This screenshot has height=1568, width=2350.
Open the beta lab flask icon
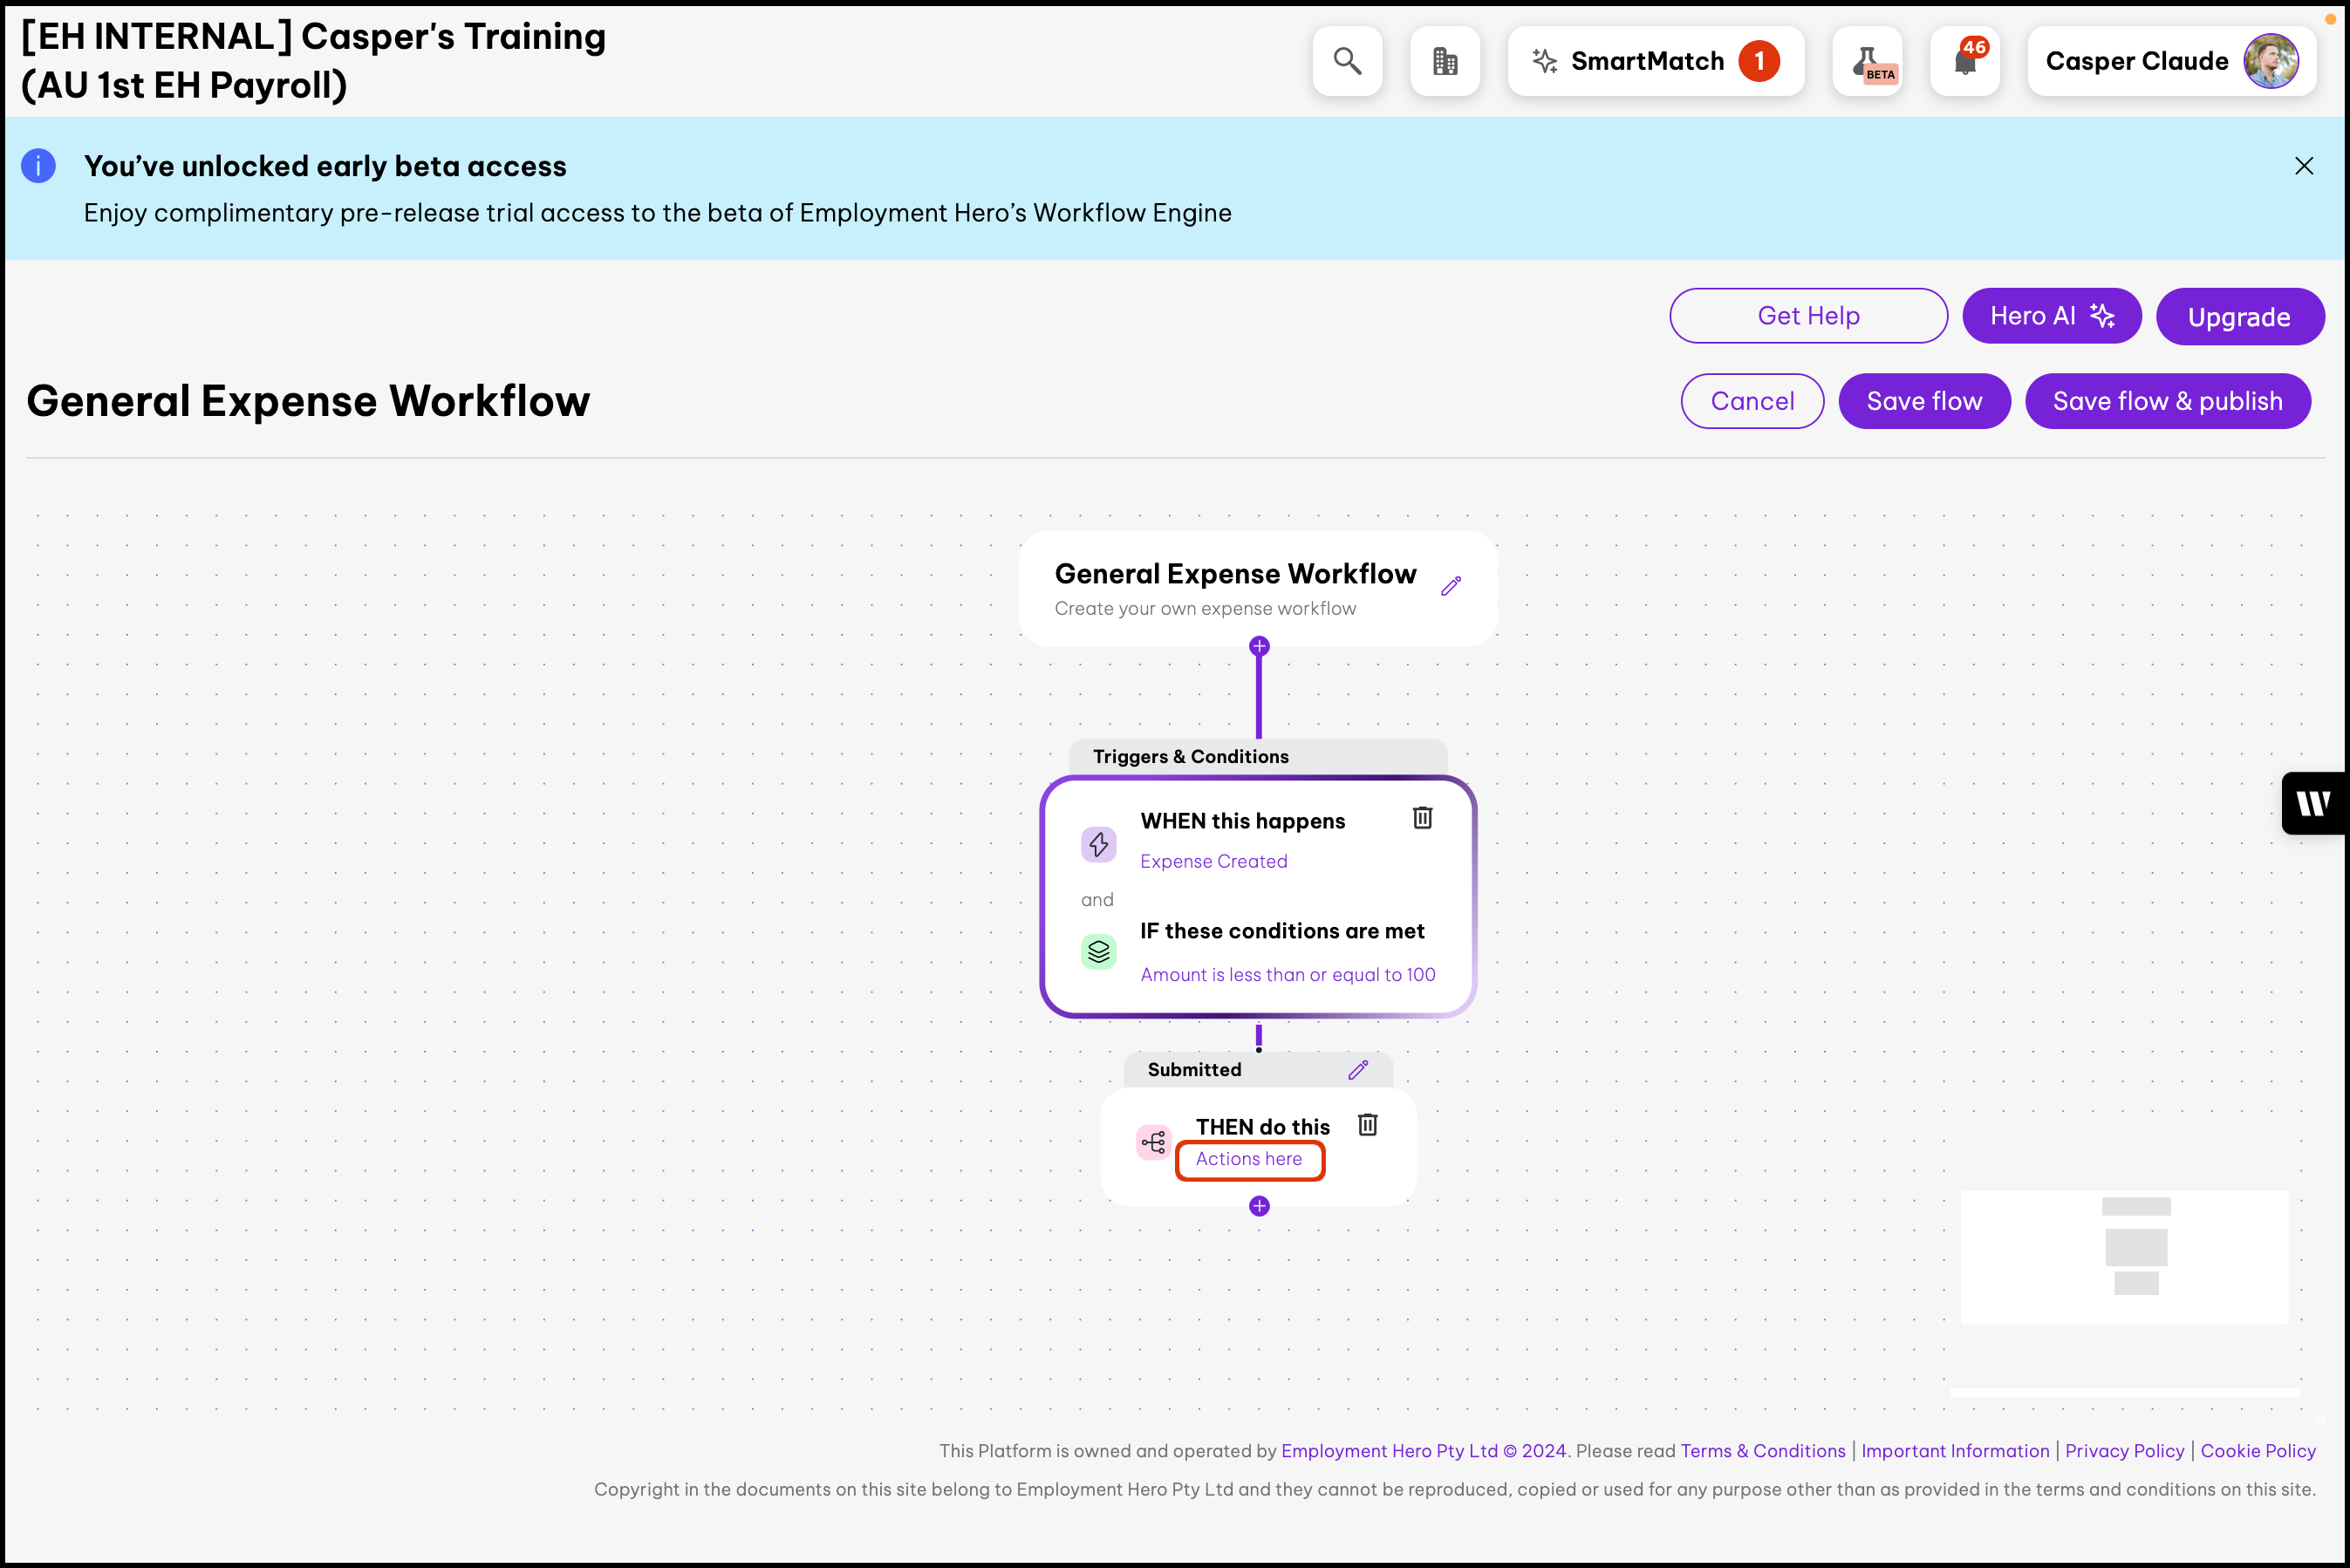[x=1867, y=61]
